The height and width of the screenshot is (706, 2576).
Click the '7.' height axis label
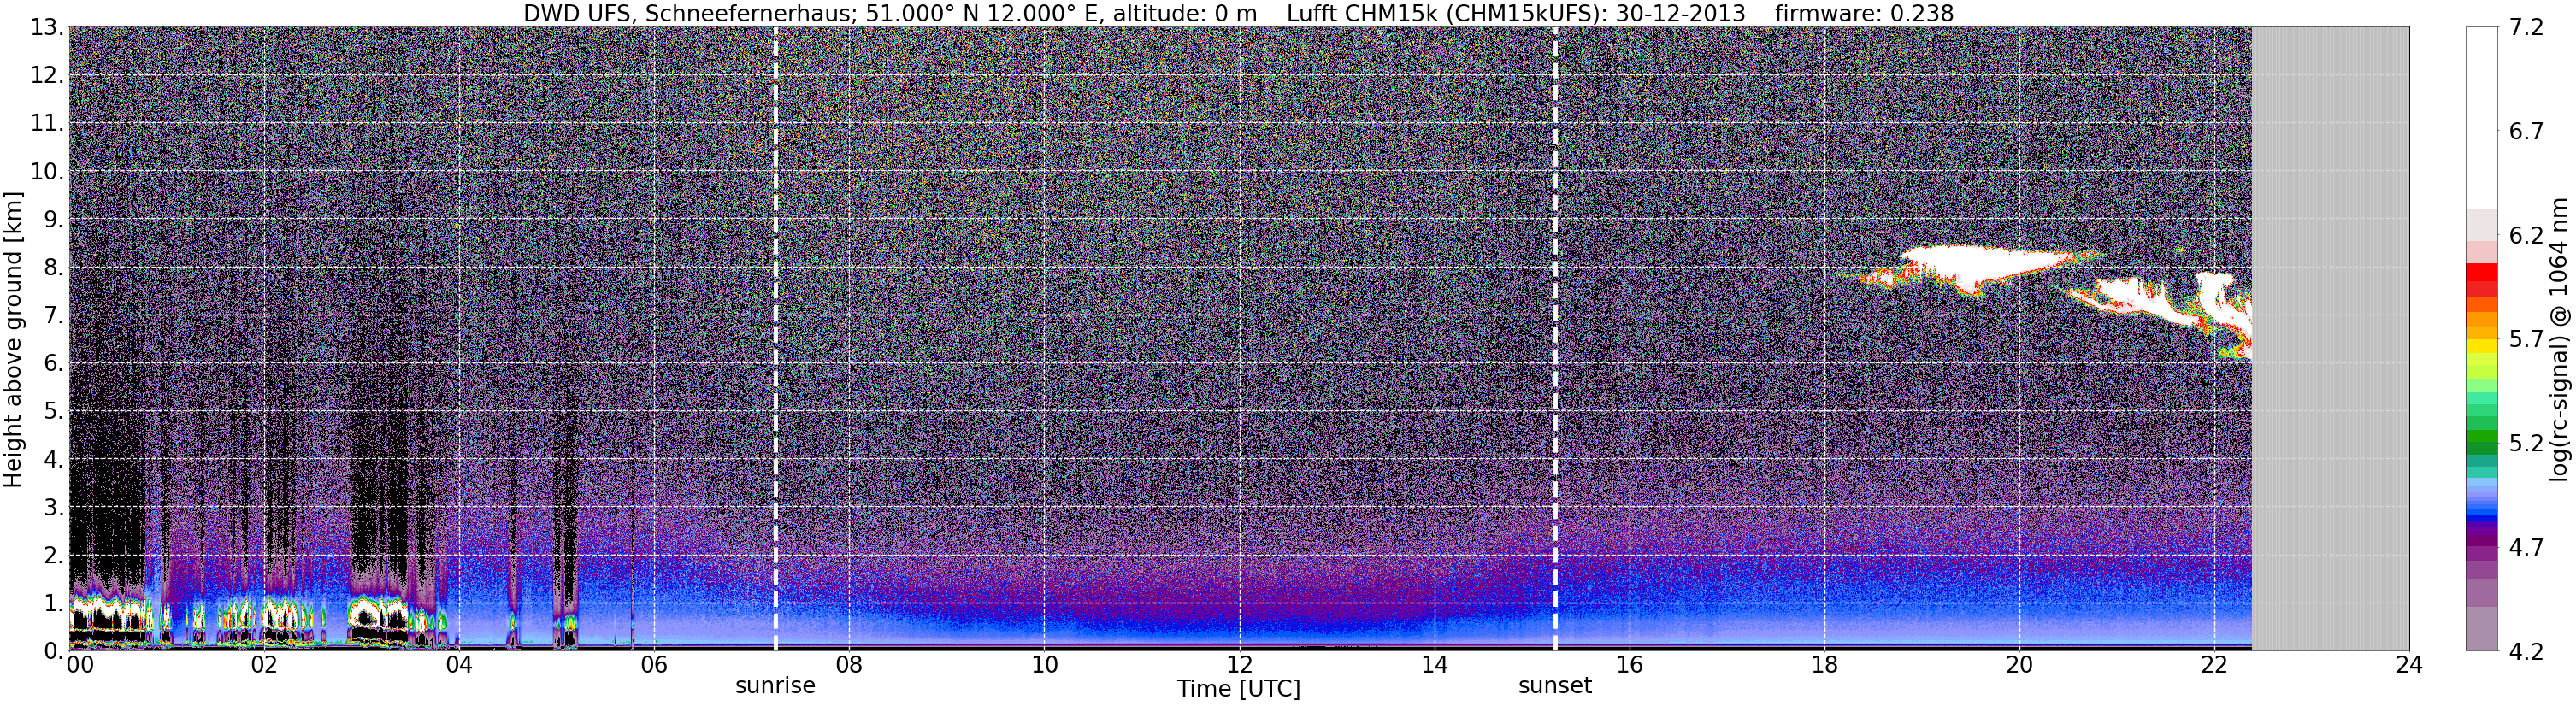click(x=54, y=315)
